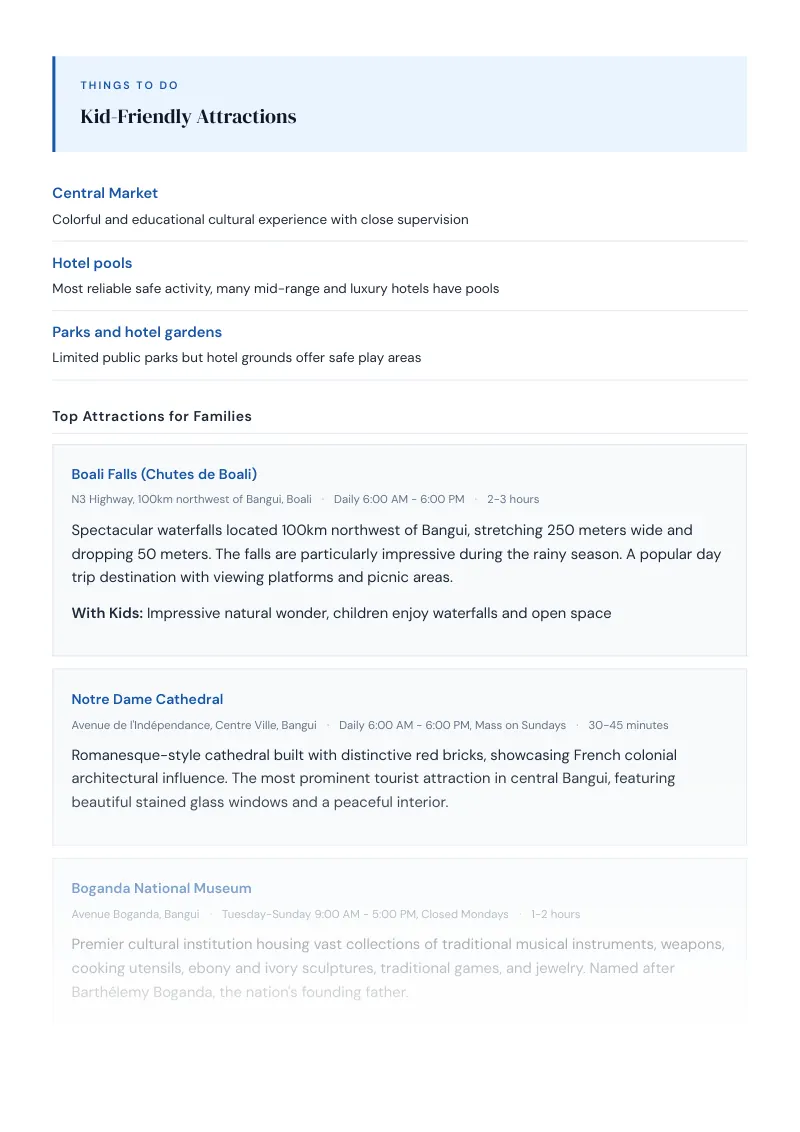Click the Central Market description text
This screenshot has width=800, height=1132.
260,219
